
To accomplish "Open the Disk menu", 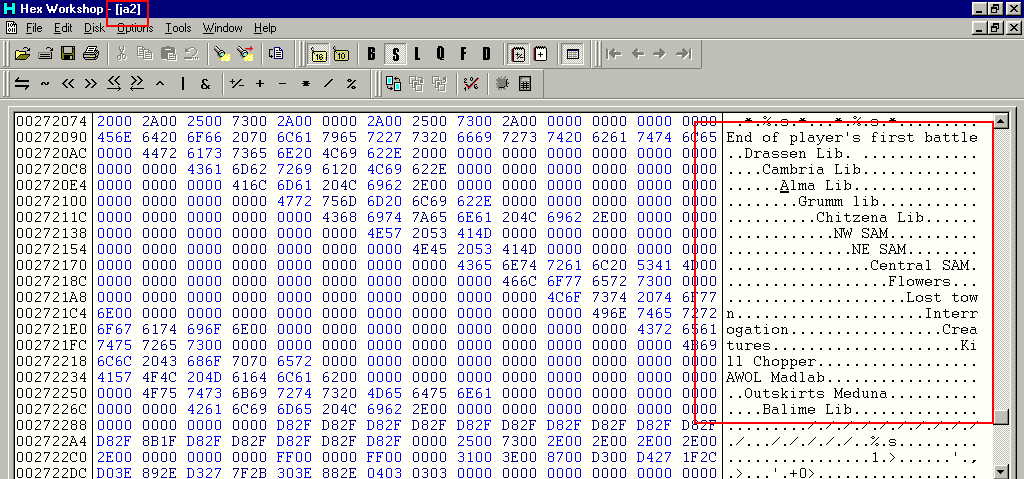I will [94, 28].
